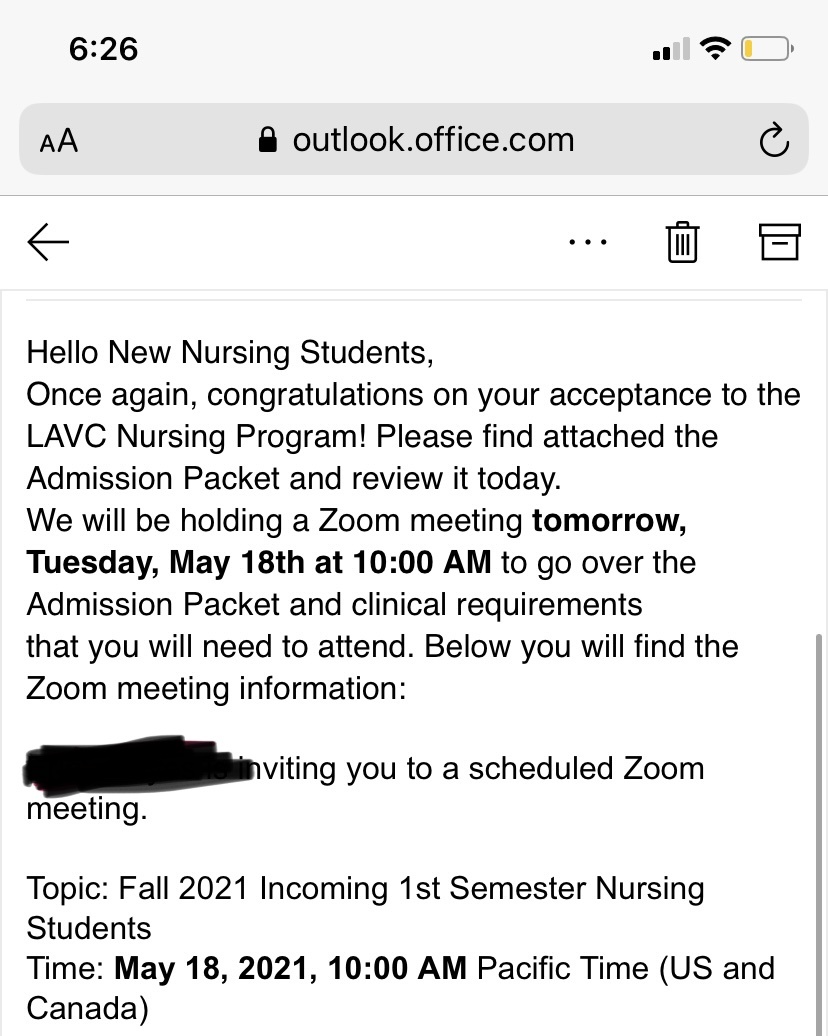Click the bold Tuesday, May 18th at 10:00 AM text
Screen dimensions: 828x1036
coord(258,562)
